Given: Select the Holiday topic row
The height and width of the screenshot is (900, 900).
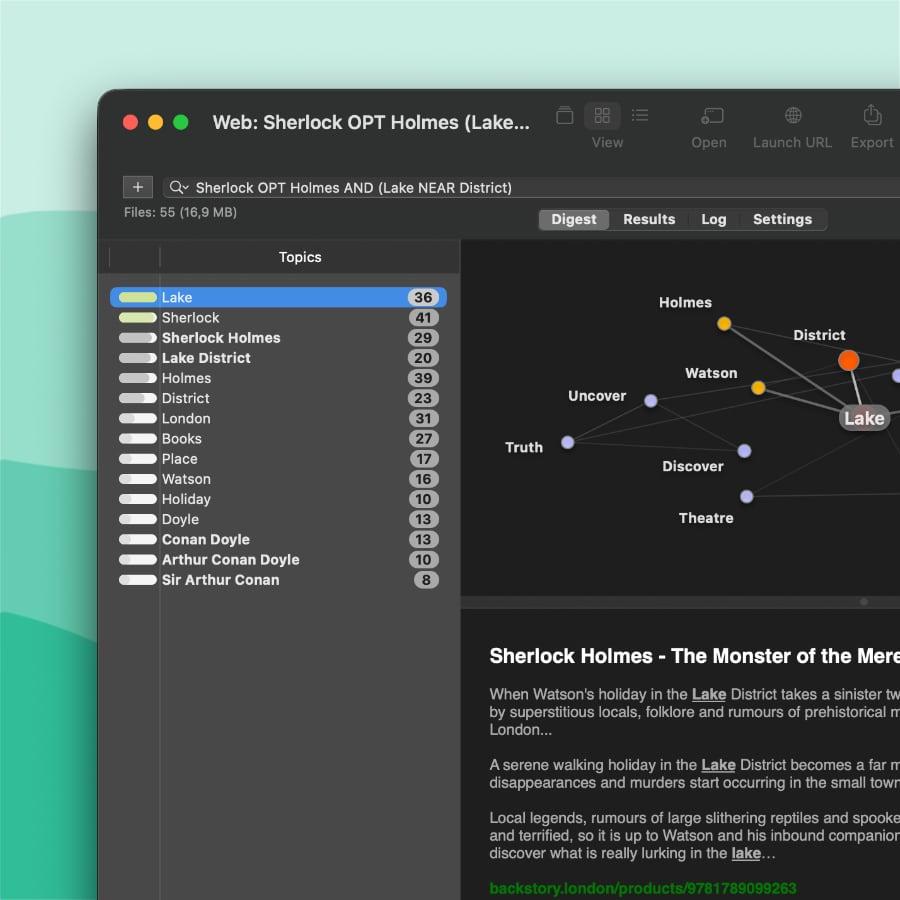Looking at the screenshot, I should [x=278, y=499].
